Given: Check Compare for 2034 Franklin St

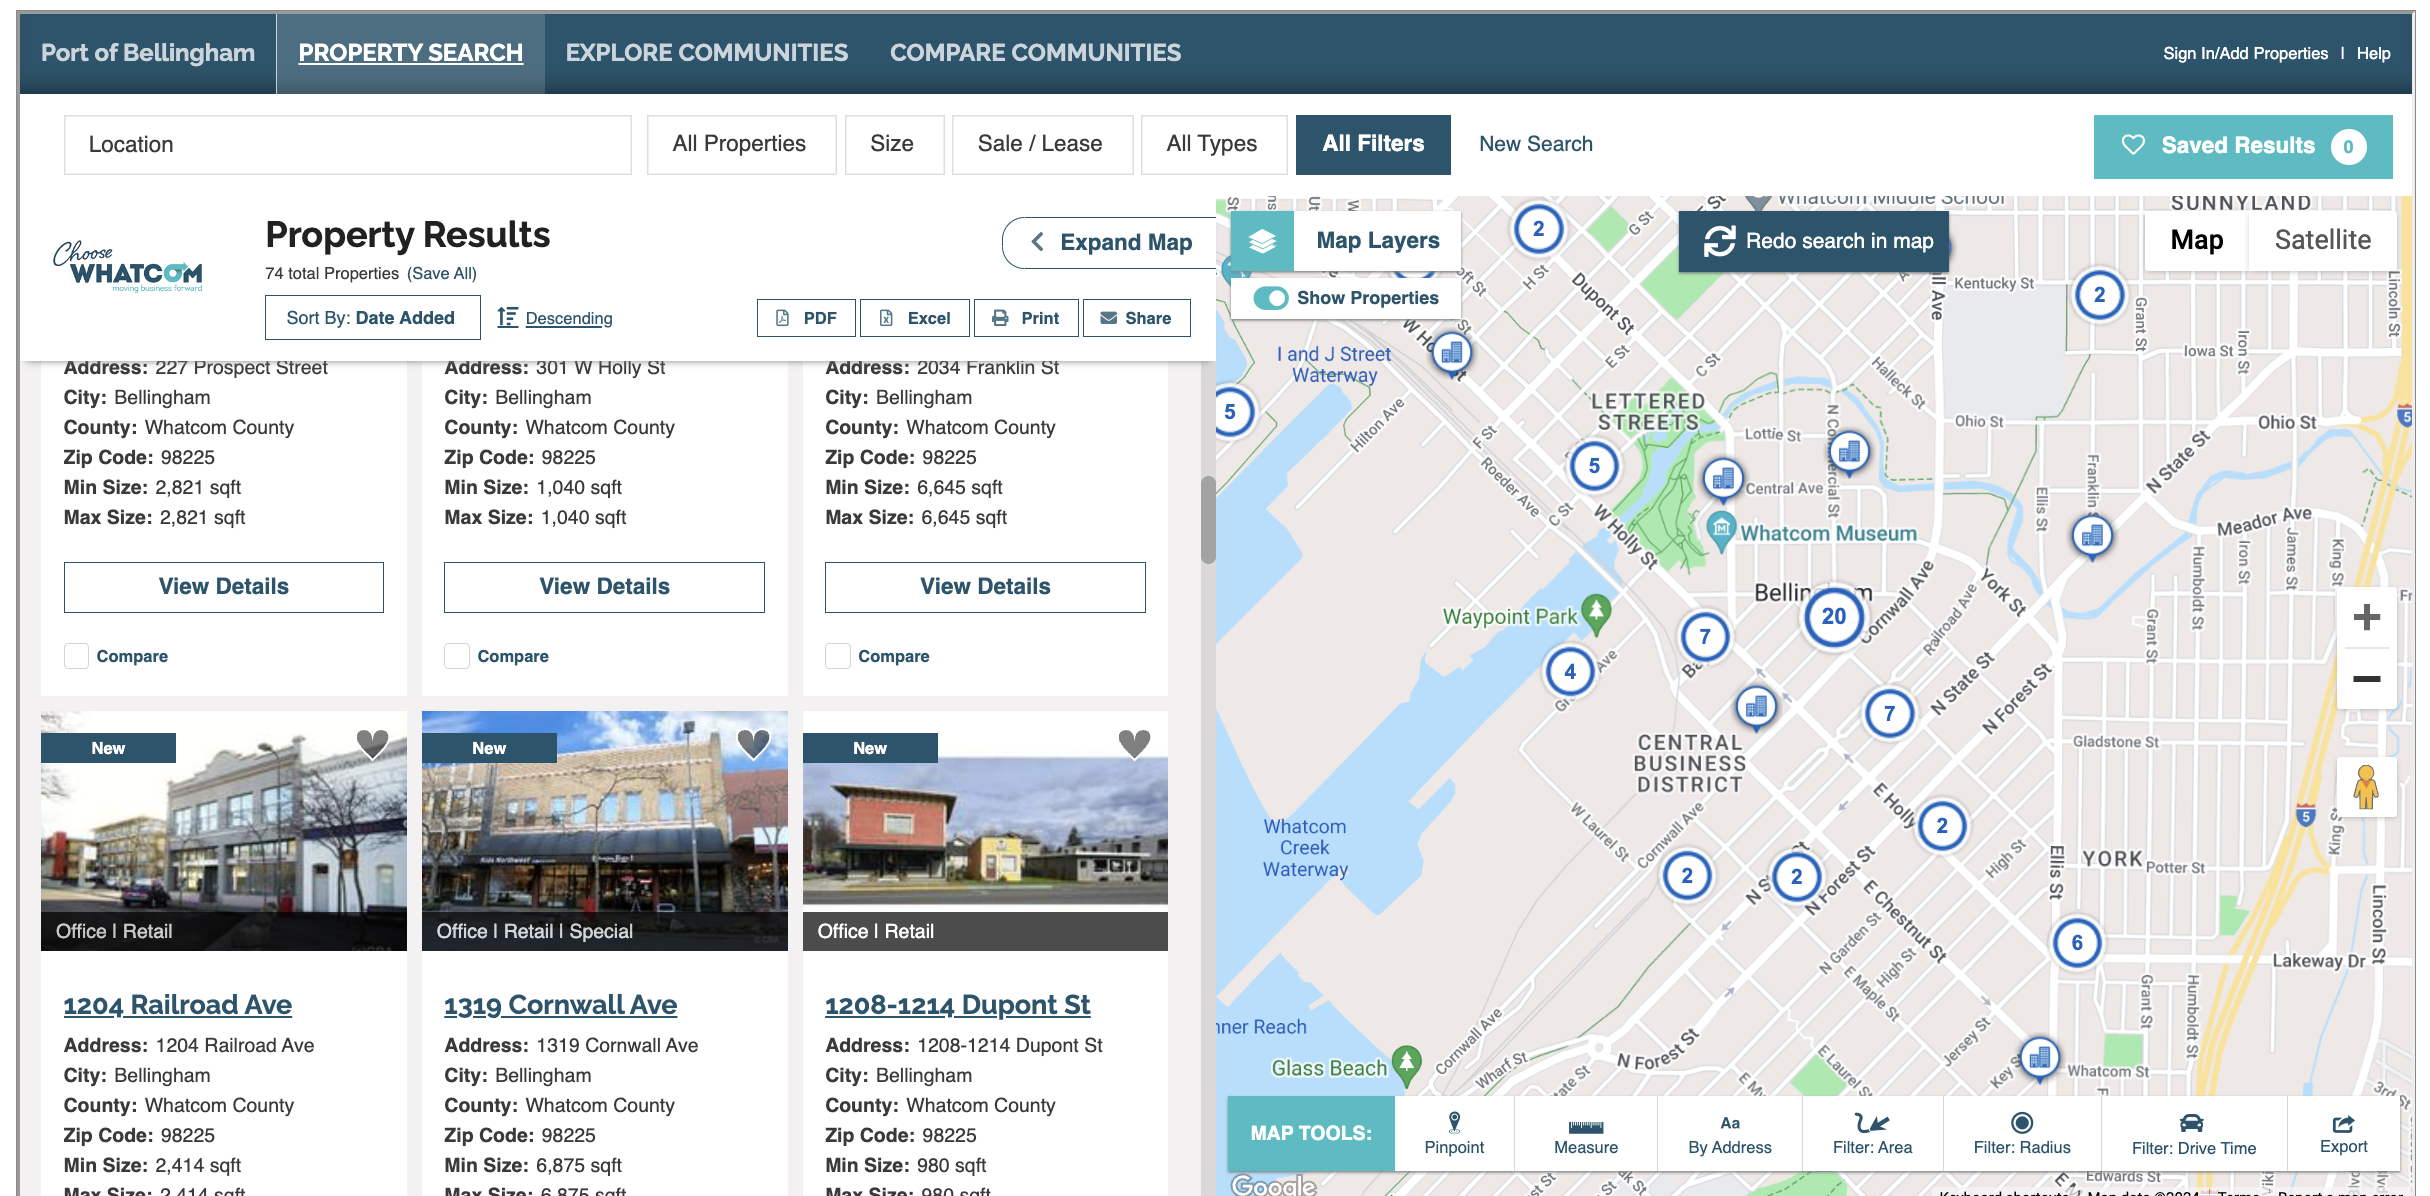Looking at the screenshot, I should [838, 656].
